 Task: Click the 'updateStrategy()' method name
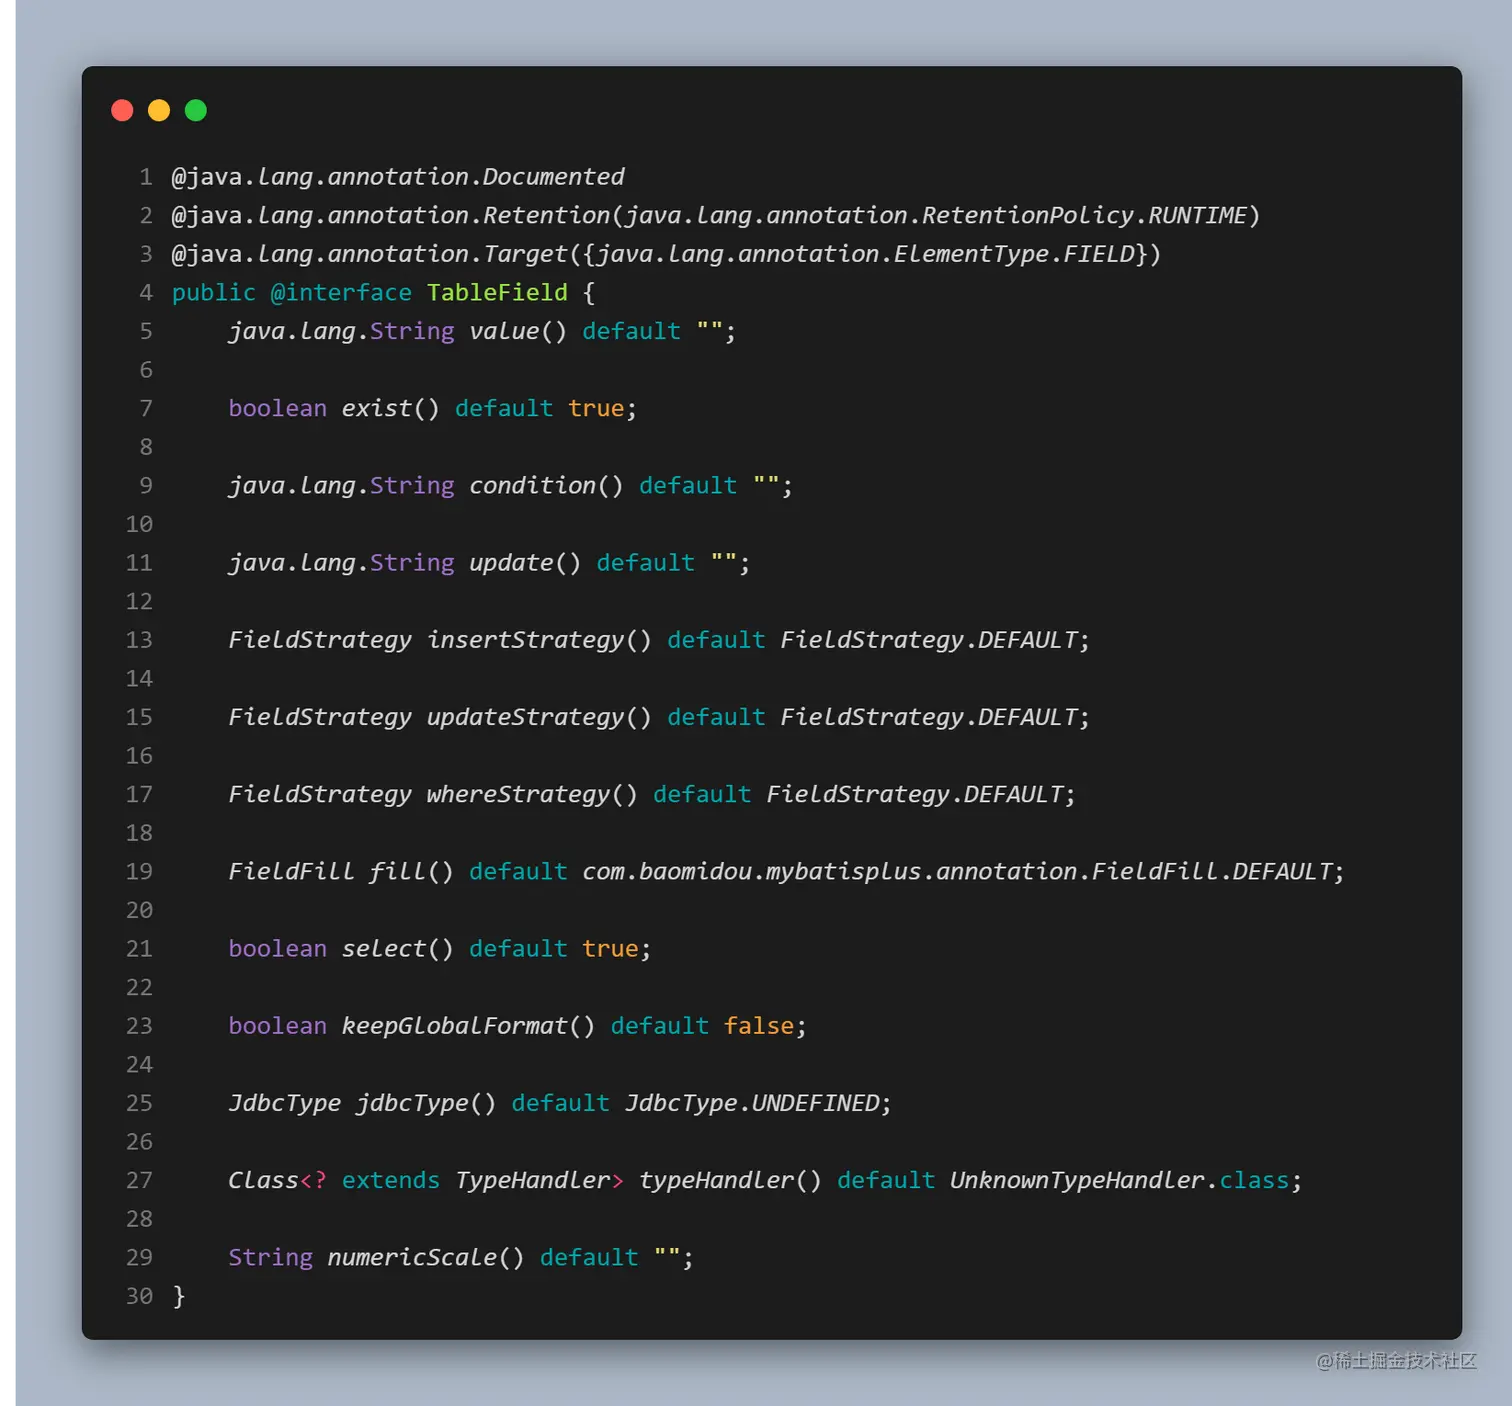[539, 717]
